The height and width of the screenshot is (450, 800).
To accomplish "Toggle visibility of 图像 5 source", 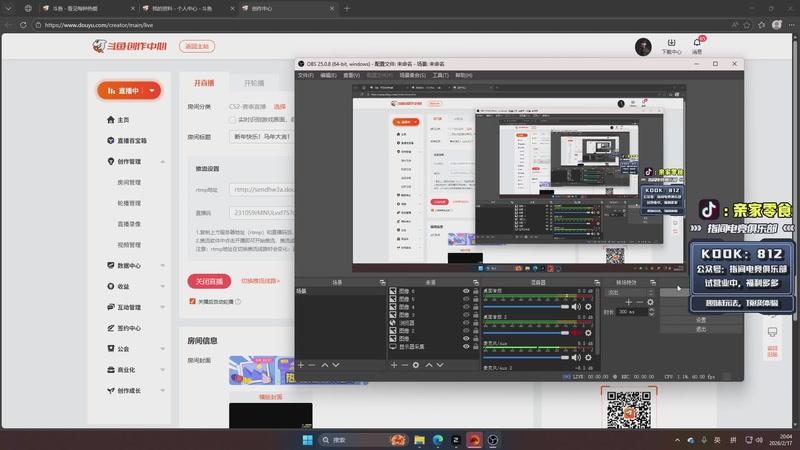I will (x=466, y=299).
